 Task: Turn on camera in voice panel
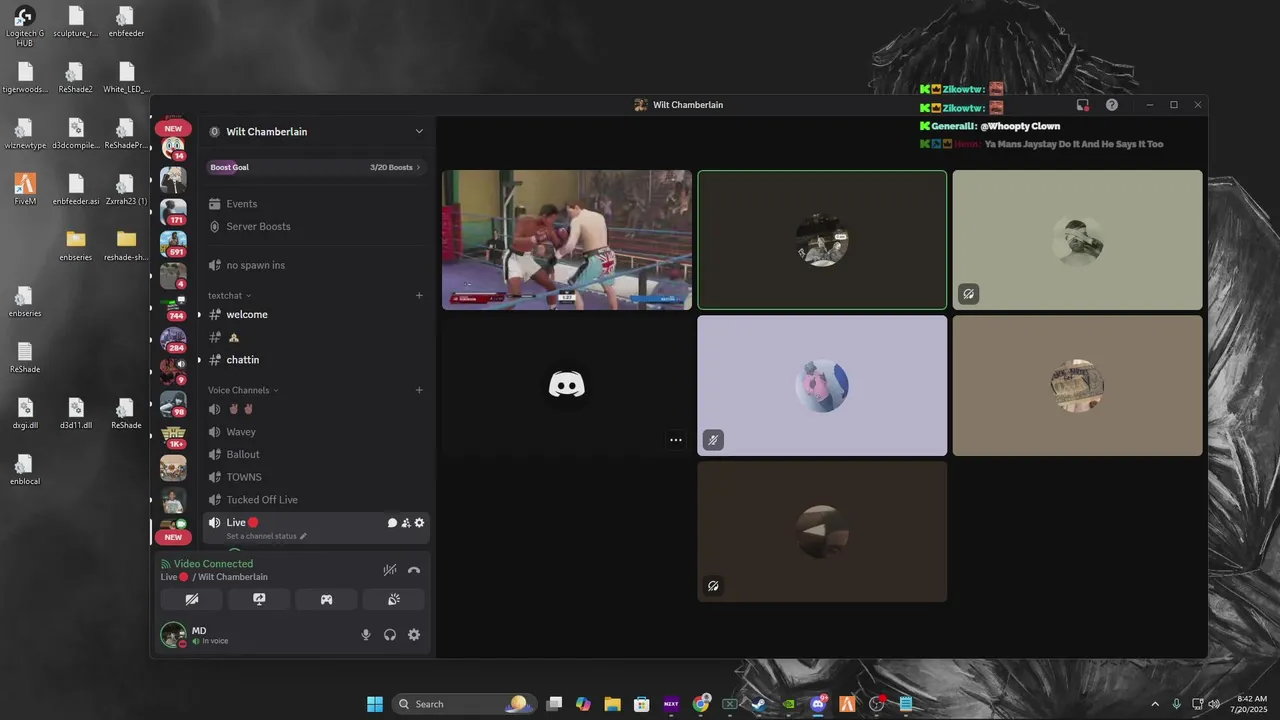[192, 599]
